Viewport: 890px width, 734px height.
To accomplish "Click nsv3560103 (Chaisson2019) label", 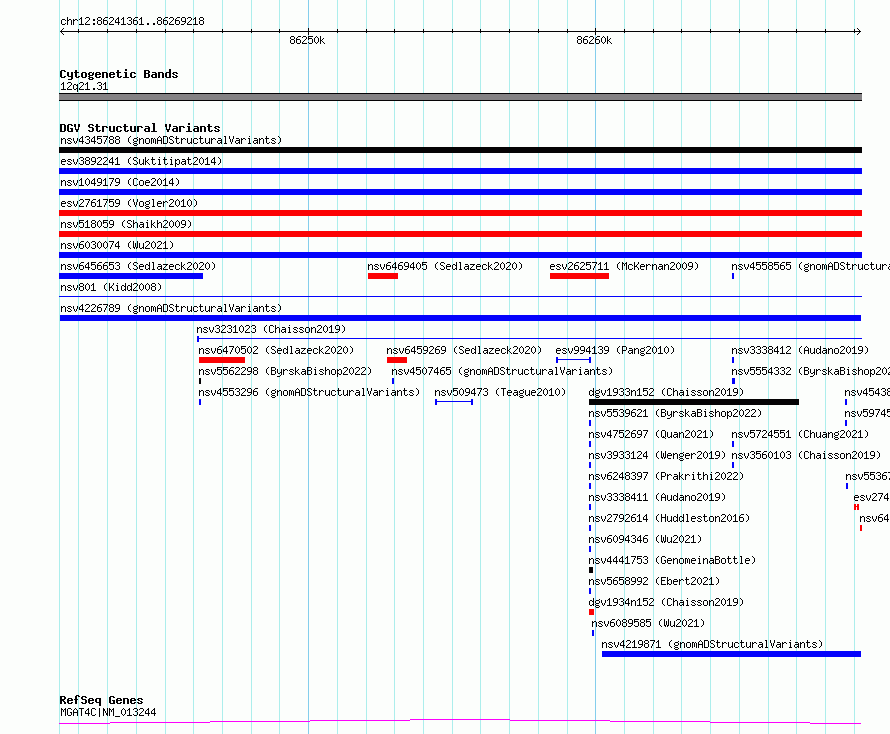I will (806, 455).
